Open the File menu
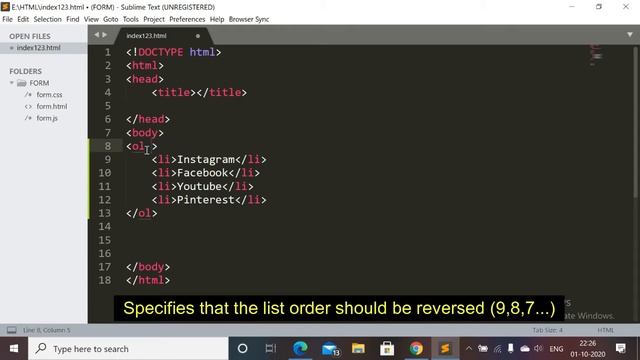The height and width of the screenshot is (360, 640). [7, 19]
